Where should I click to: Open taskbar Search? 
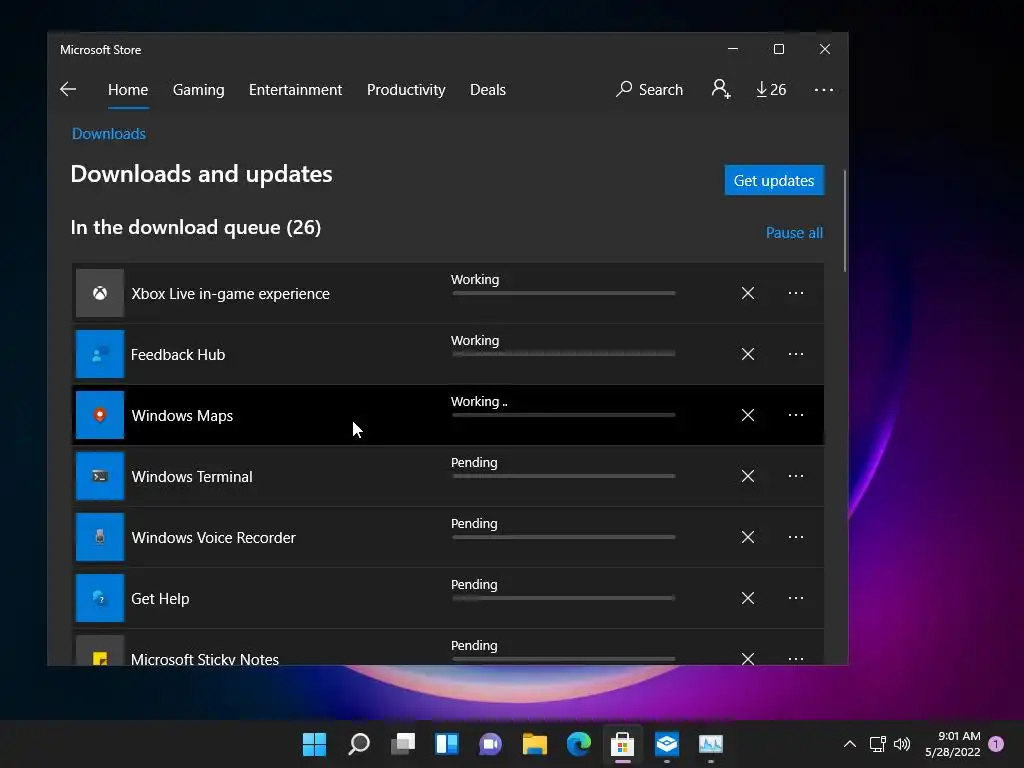359,744
